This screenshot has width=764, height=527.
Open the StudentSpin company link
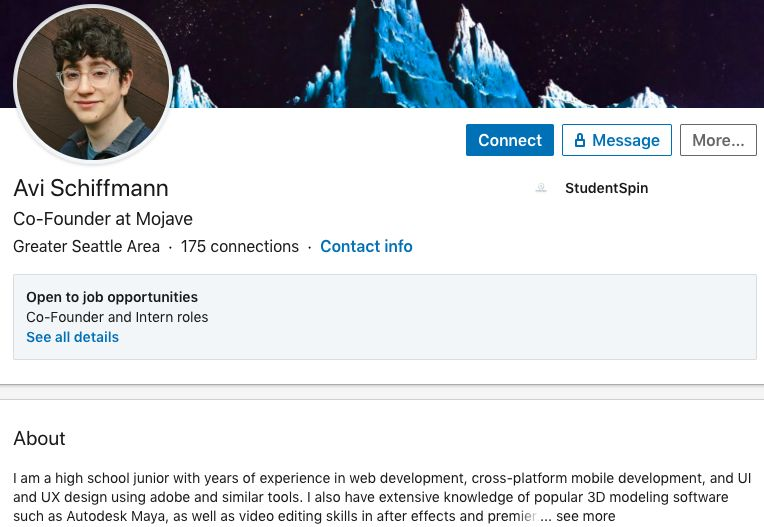tap(606, 188)
